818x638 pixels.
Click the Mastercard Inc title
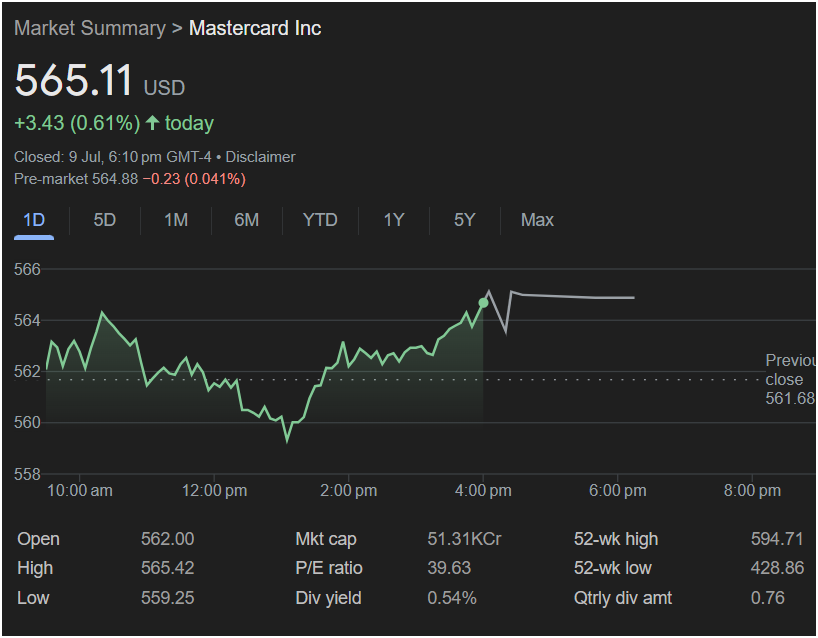coord(255,28)
